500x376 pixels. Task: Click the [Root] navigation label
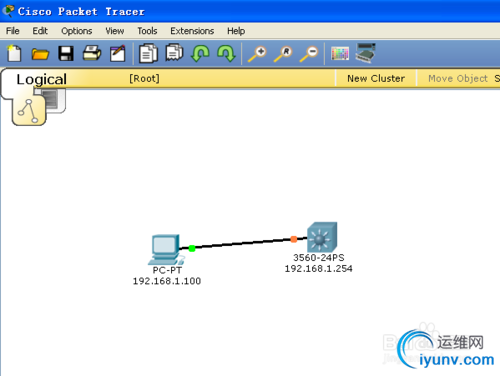coord(144,79)
